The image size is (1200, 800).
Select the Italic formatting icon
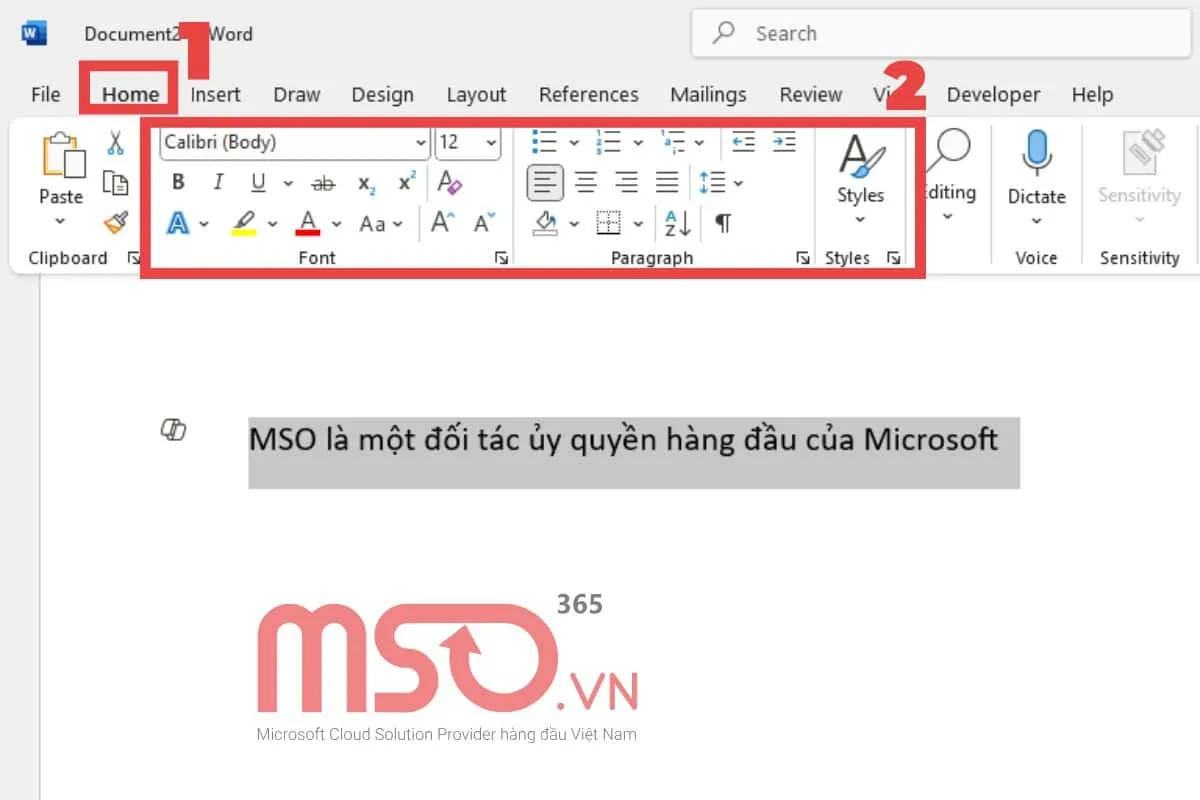coord(218,182)
